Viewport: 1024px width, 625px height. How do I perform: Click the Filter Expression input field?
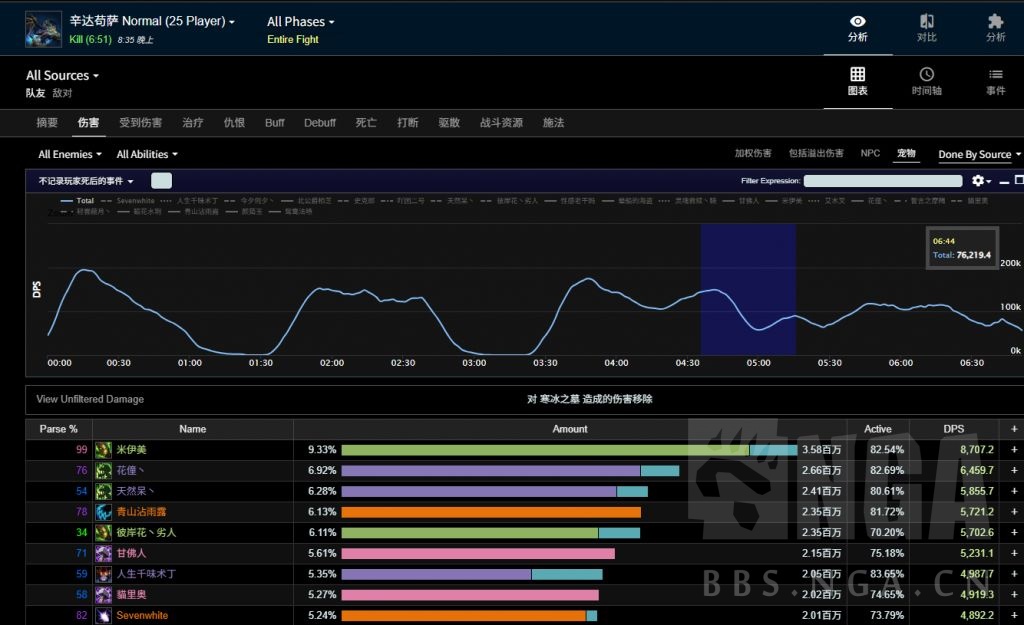coord(882,181)
